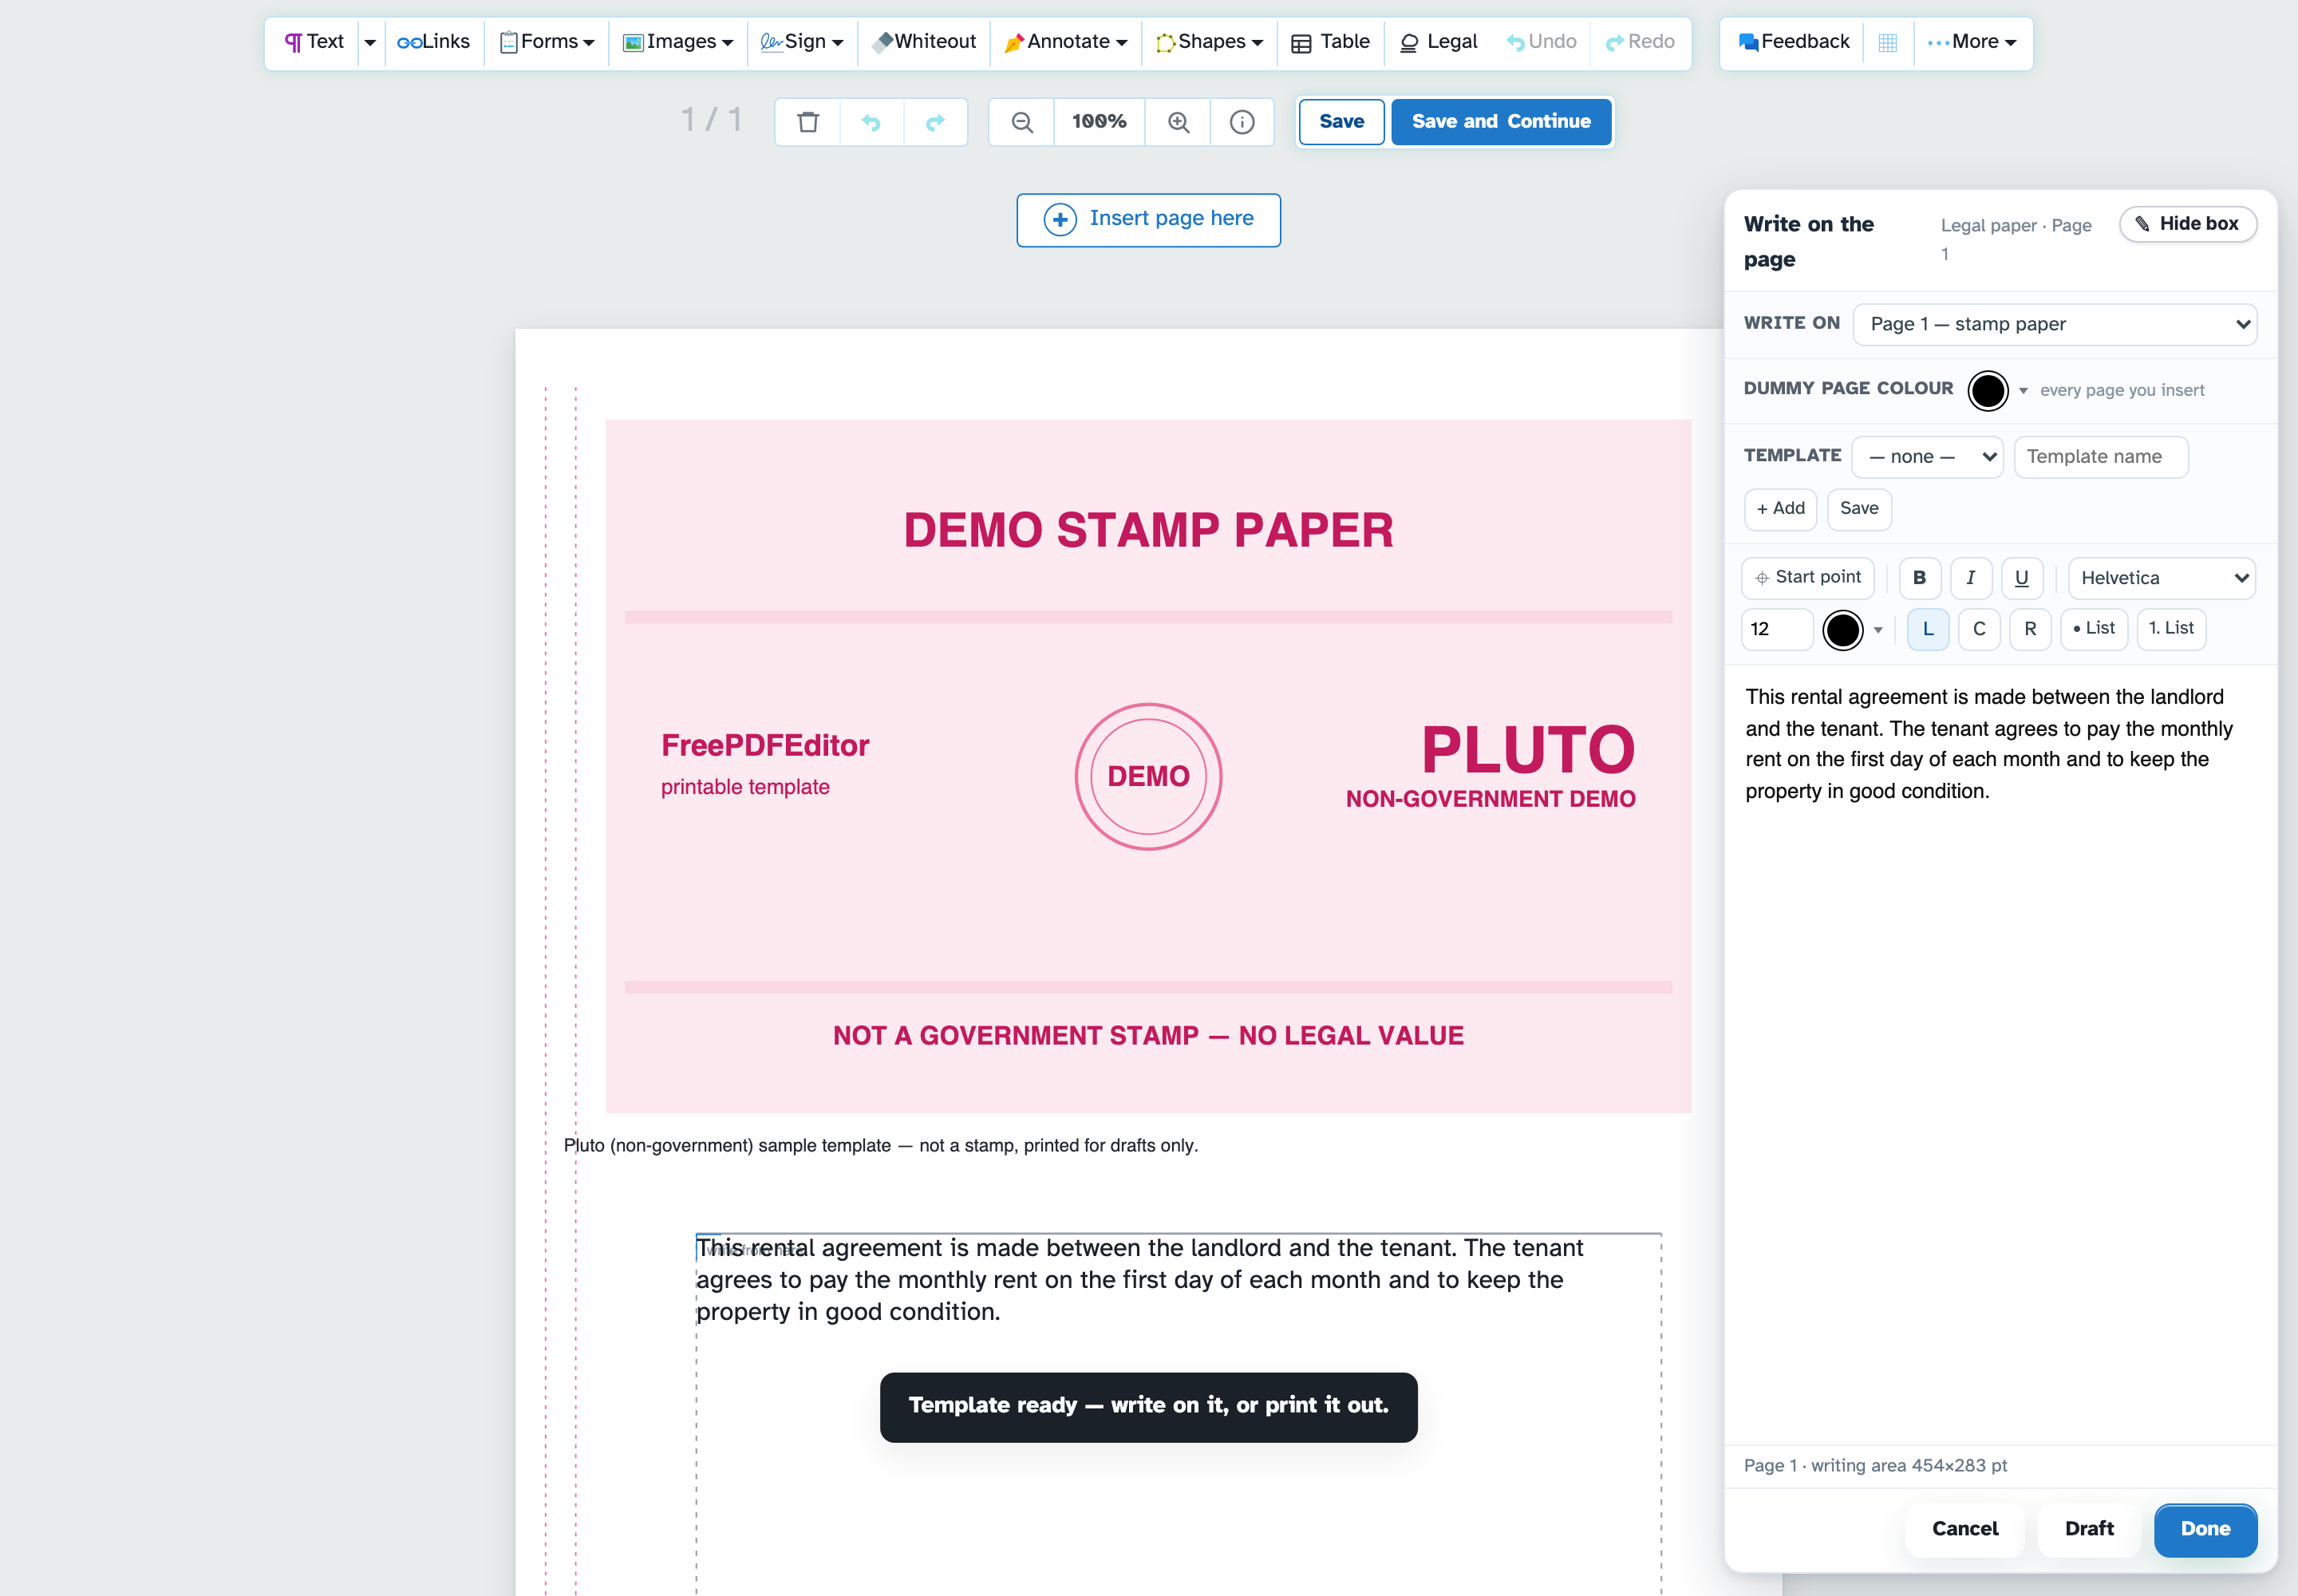
Task: Toggle Italic formatting
Action: tap(1970, 577)
